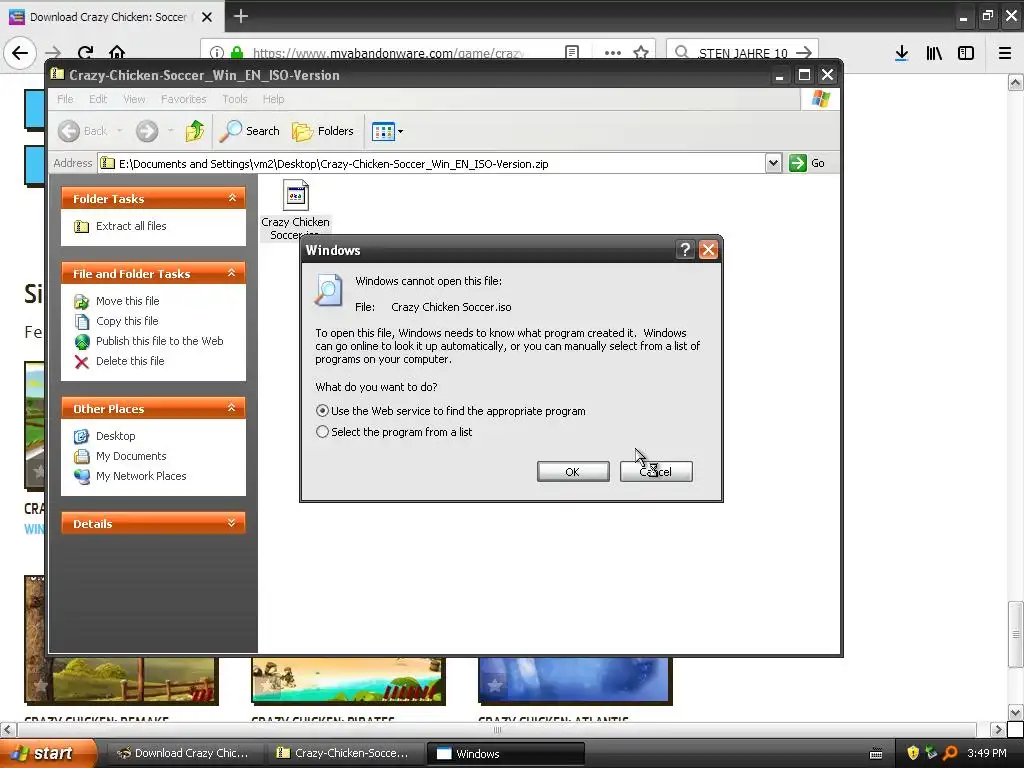Open Firefox downloads arrow icon

[901, 53]
